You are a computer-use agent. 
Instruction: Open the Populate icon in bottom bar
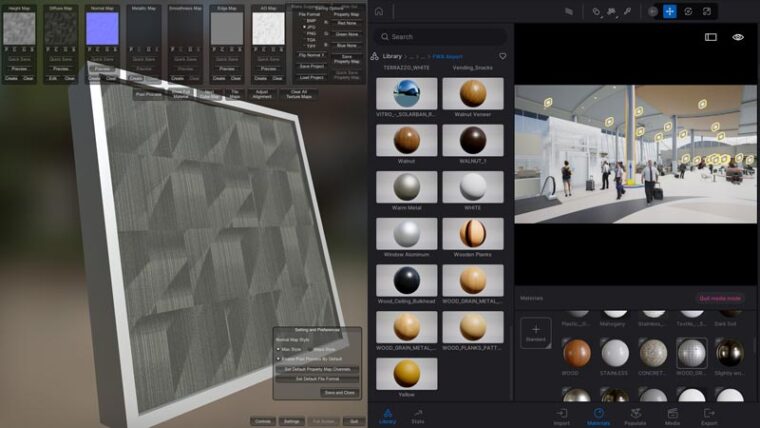635,416
